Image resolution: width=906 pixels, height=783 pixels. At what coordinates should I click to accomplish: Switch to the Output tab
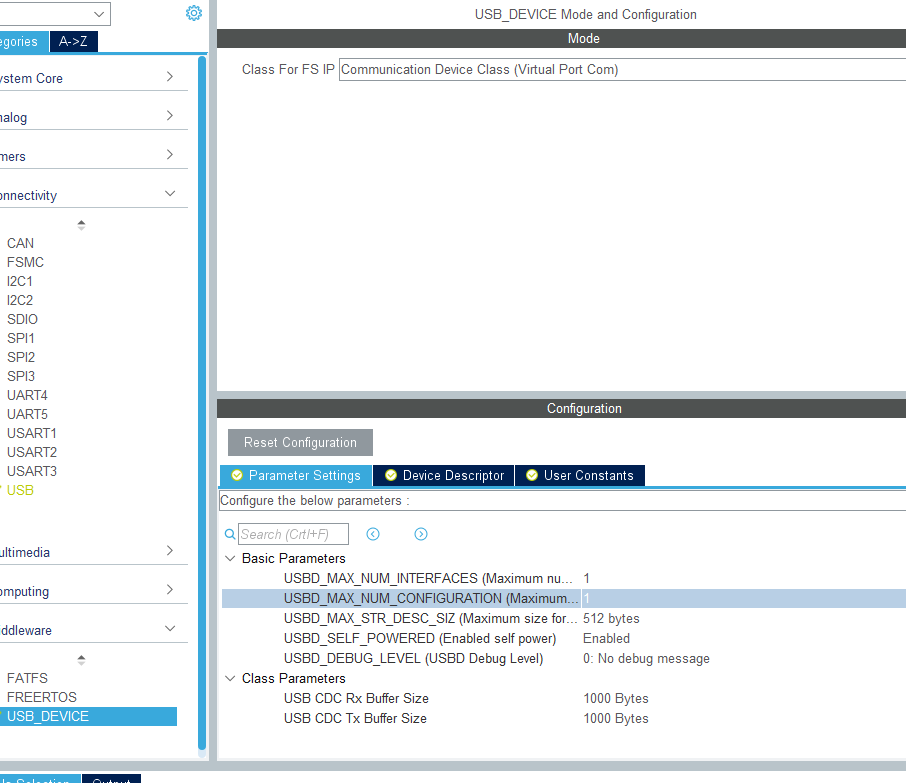(110, 779)
